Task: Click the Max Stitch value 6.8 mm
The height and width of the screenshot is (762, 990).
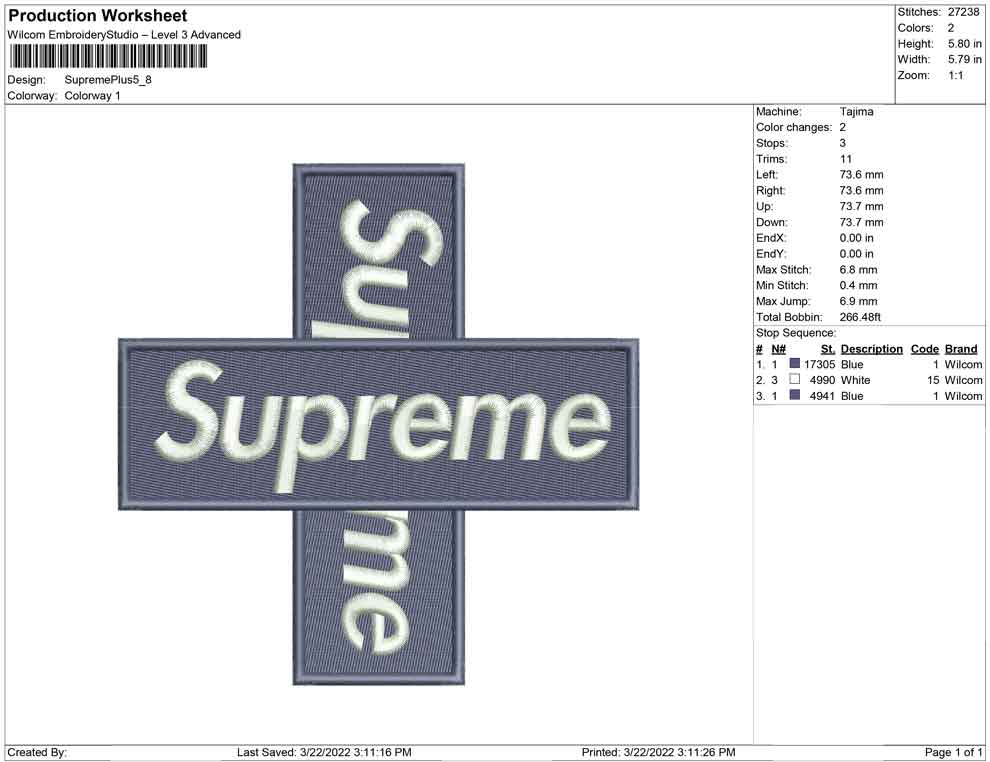Action: pyautogui.click(x=858, y=270)
